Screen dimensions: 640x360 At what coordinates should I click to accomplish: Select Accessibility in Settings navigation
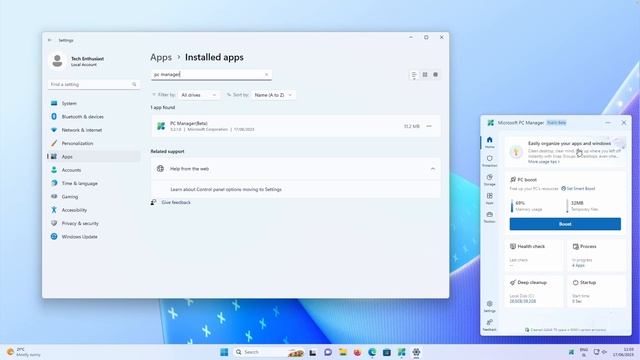pyautogui.click(x=94, y=210)
